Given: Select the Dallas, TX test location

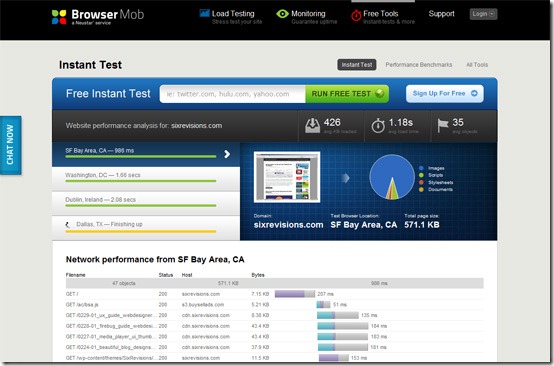Looking at the screenshot, I should click(146, 228).
